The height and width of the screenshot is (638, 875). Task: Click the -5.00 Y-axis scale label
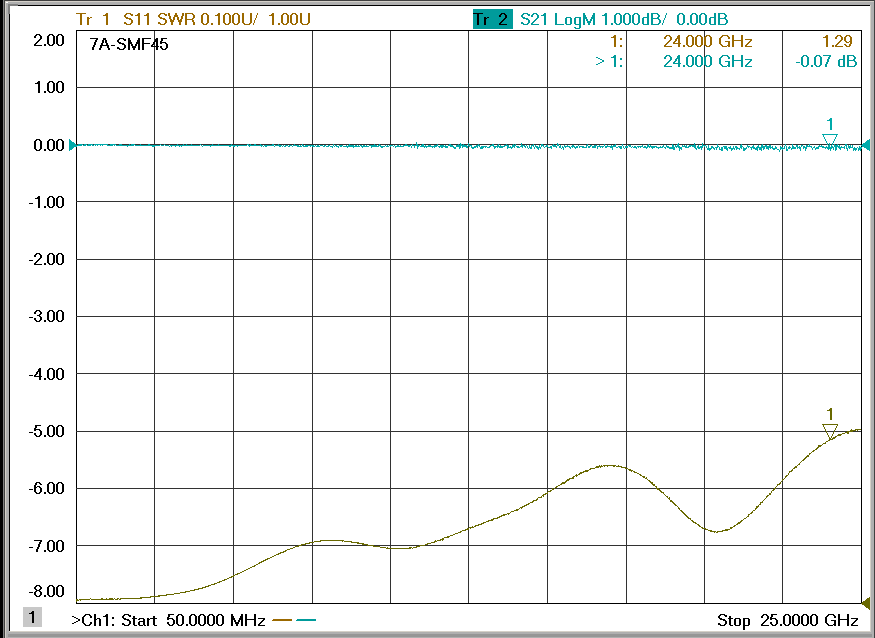pos(46,431)
